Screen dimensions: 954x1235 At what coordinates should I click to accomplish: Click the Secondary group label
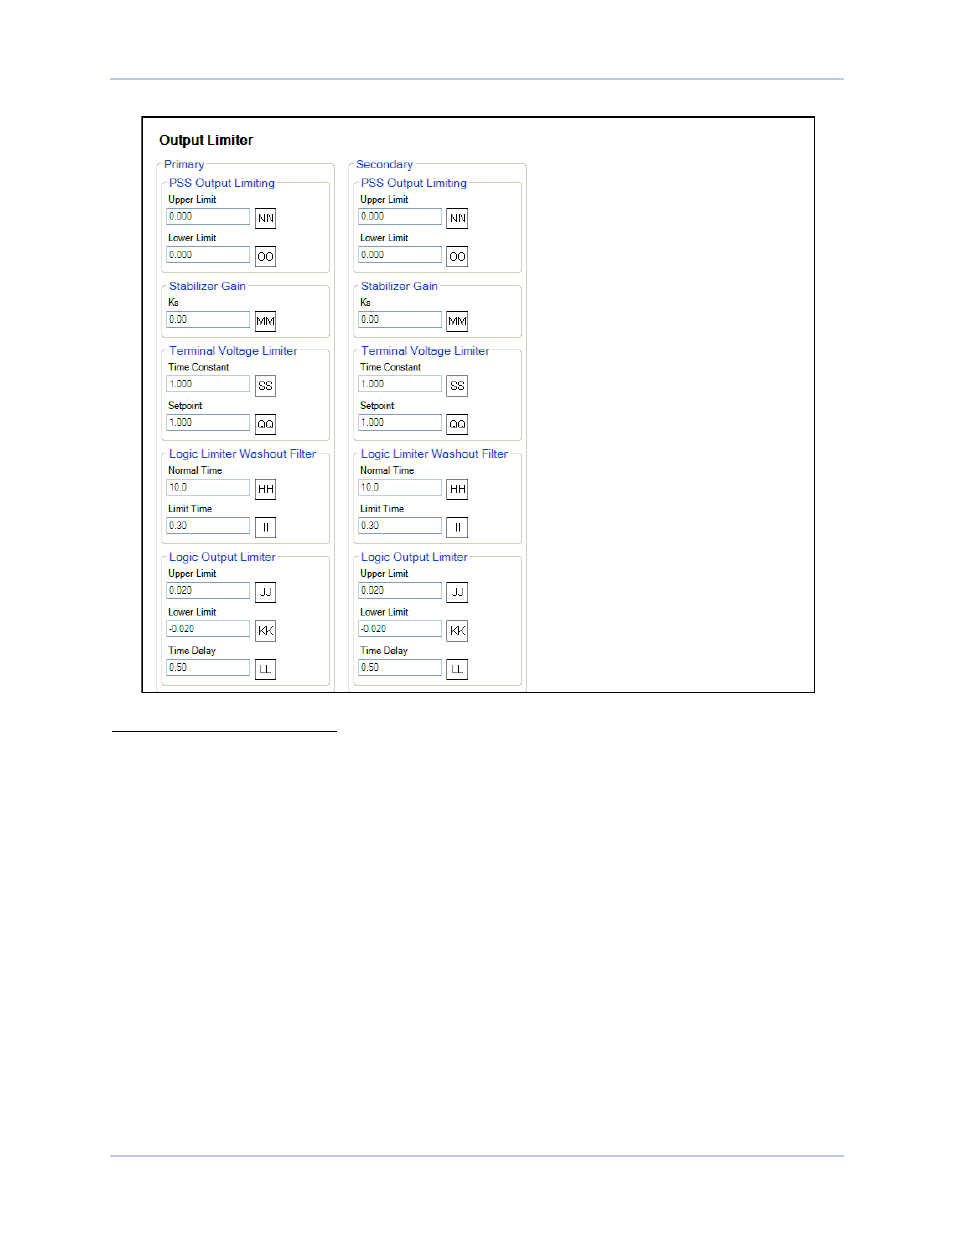coord(384,164)
